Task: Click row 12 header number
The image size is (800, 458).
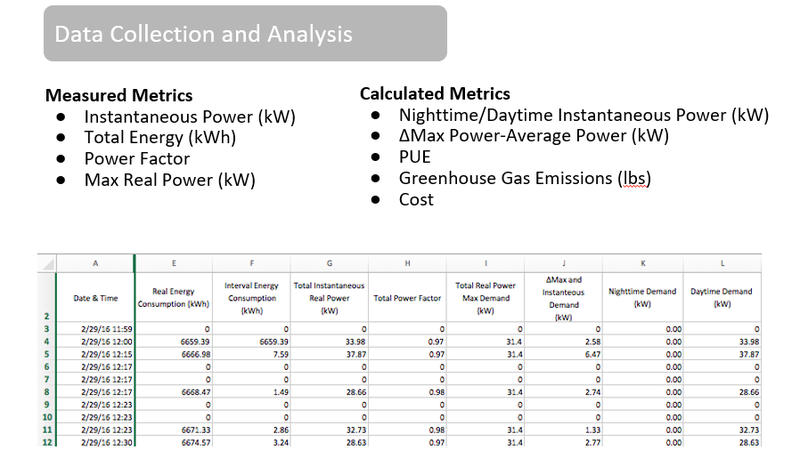Action: click(x=48, y=441)
